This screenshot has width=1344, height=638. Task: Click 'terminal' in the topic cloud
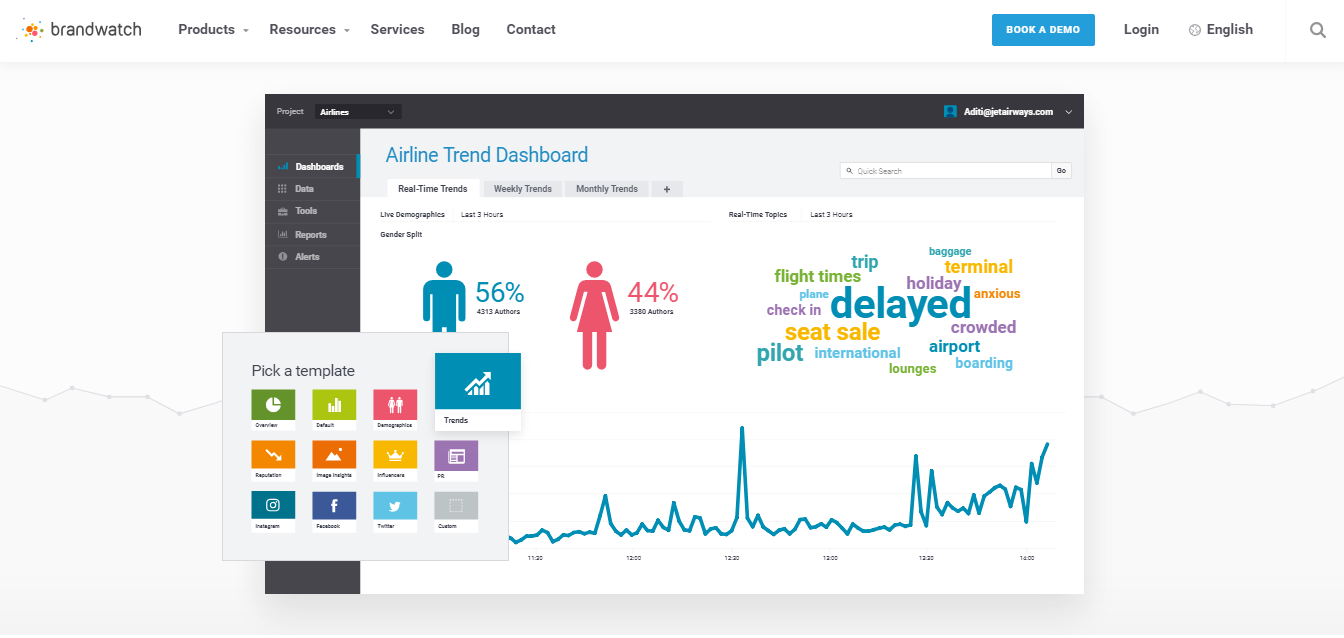pos(979,267)
